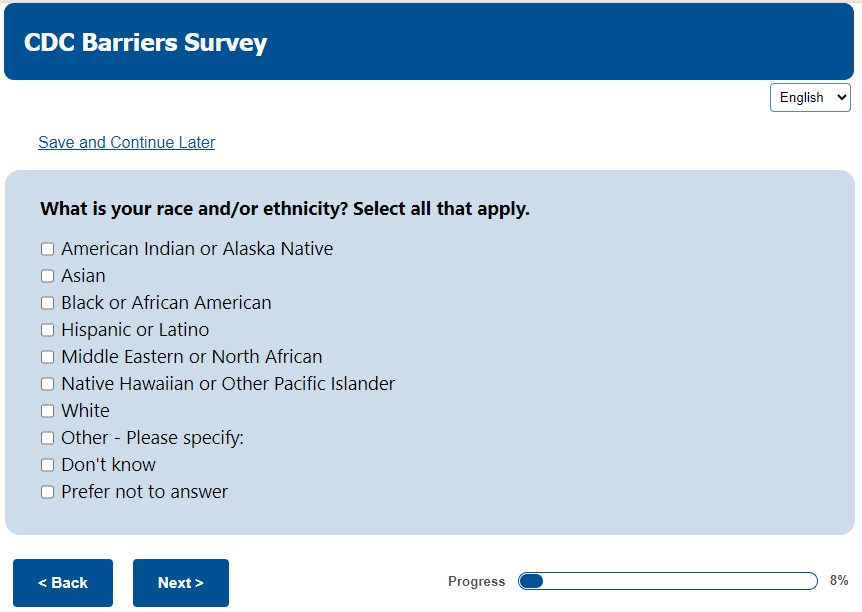Image resolution: width=862 pixels, height=612 pixels.
Task: Select the Asian checkbox
Action: pos(47,276)
